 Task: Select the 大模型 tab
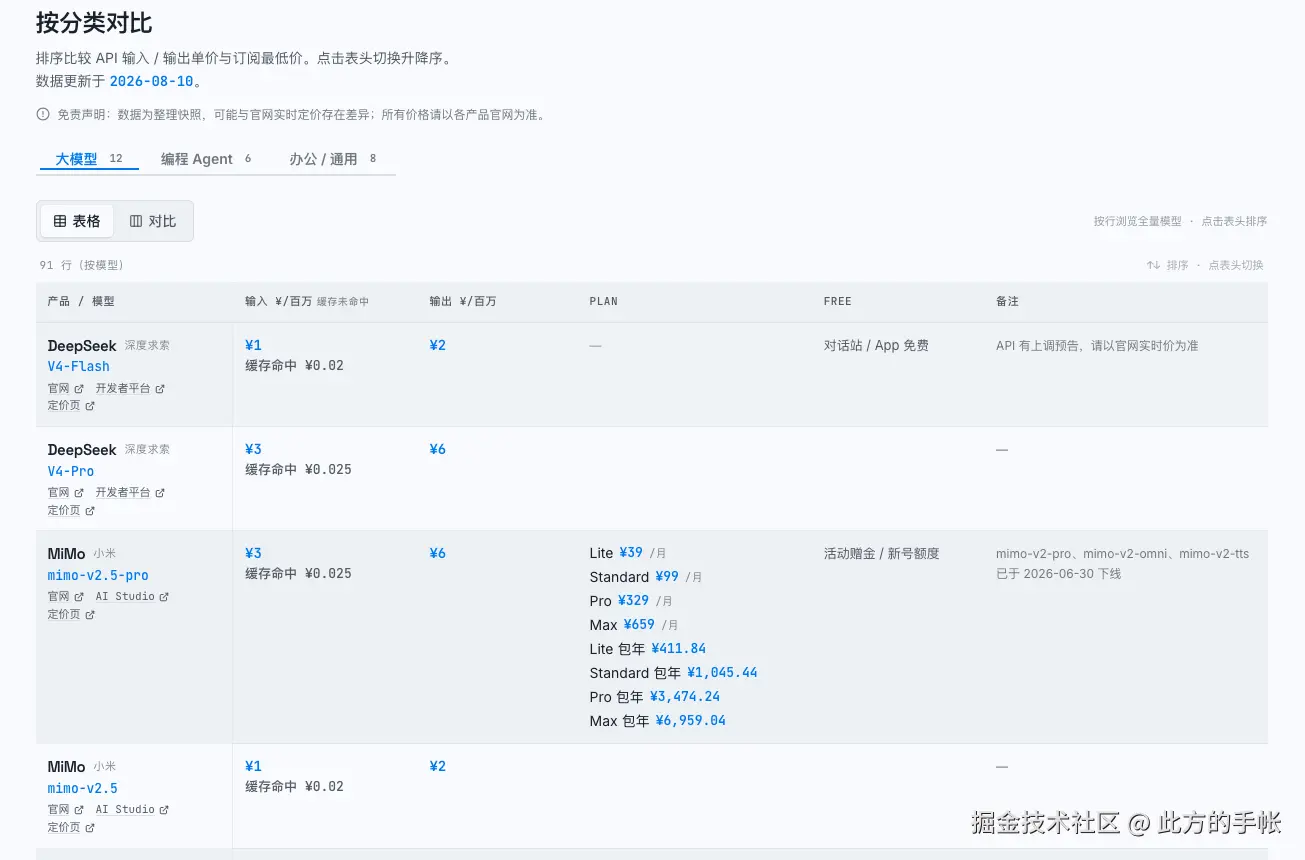(x=89, y=159)
